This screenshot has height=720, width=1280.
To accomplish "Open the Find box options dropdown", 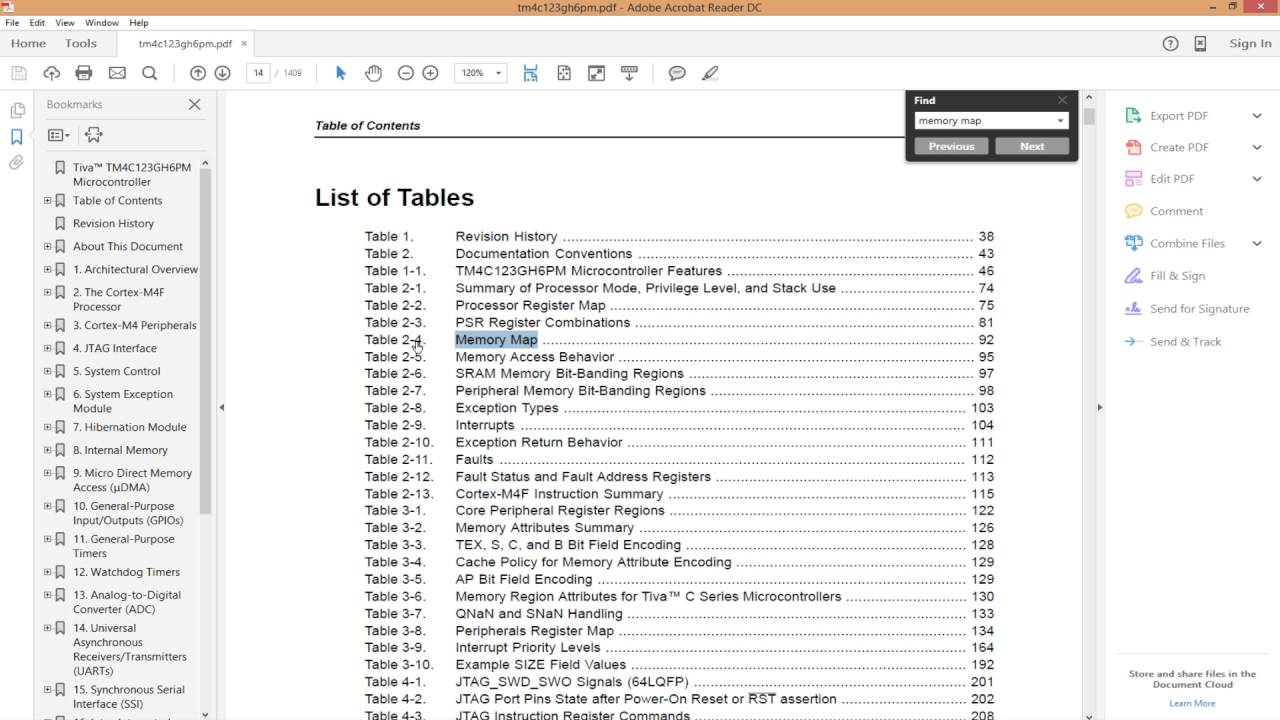I will pyautogui.click(x=1060, y=121).
